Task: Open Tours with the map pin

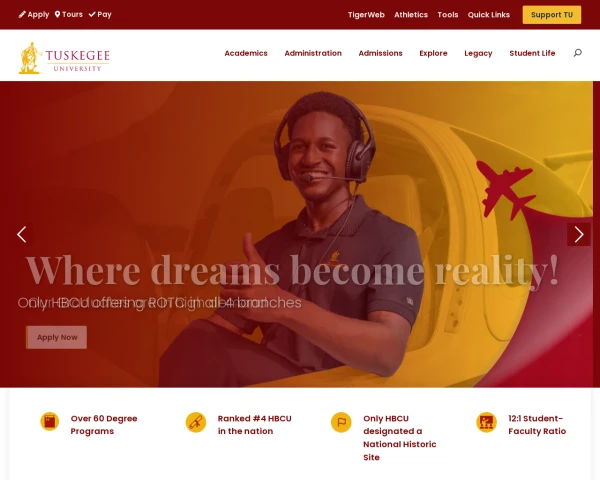Action: click(x=68, y=15)
